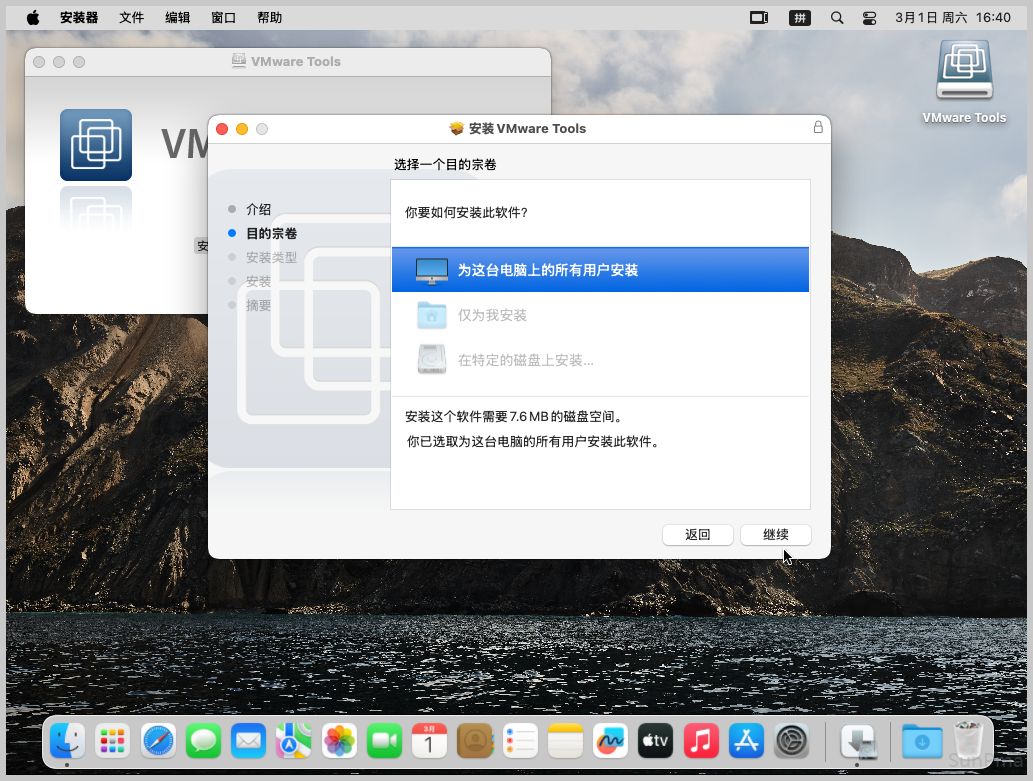Click the 返回 button
This screenshot has width=1033, height=781.
[697, 535]
